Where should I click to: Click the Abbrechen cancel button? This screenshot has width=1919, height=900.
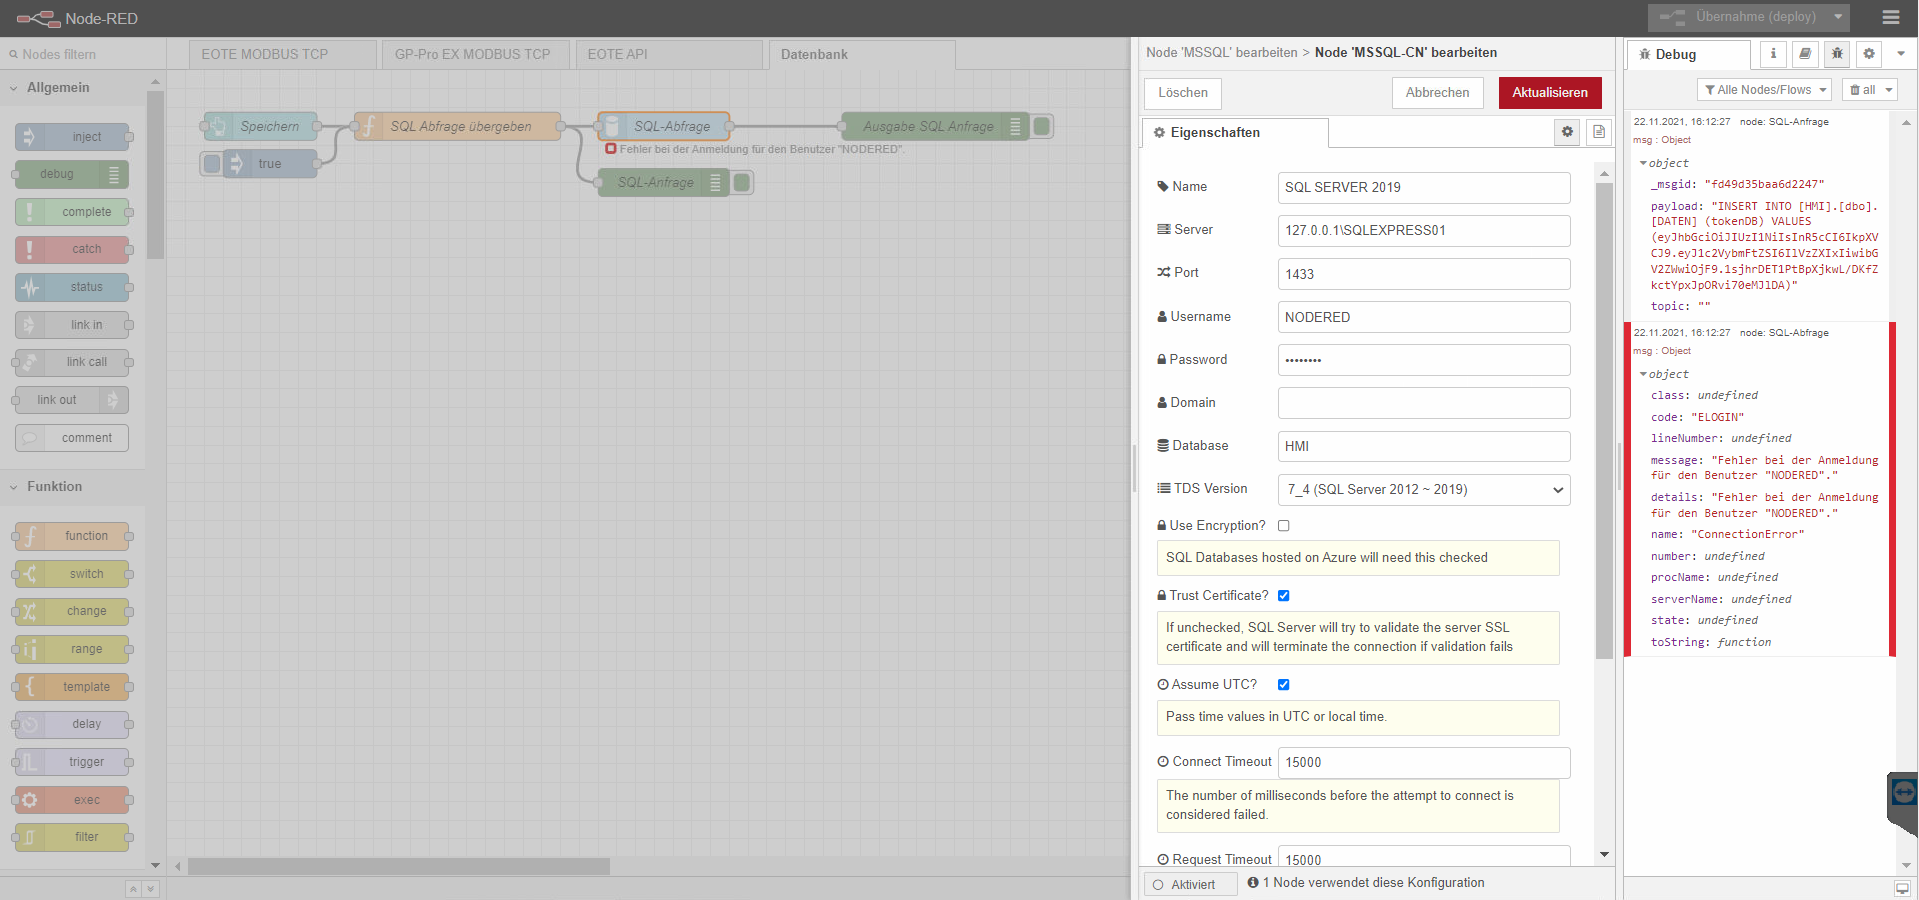pyautogui.click(x=1438, y=93)
